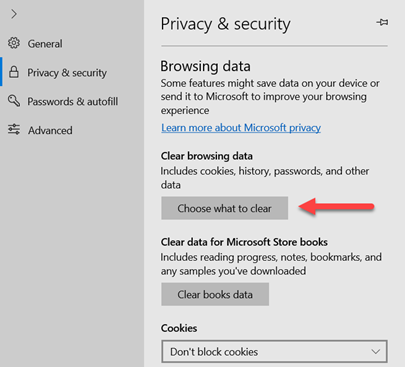Go to Passwords & autofill section
Image resolution: width=405 pixels, height=367 pixels.
(73, 101)
